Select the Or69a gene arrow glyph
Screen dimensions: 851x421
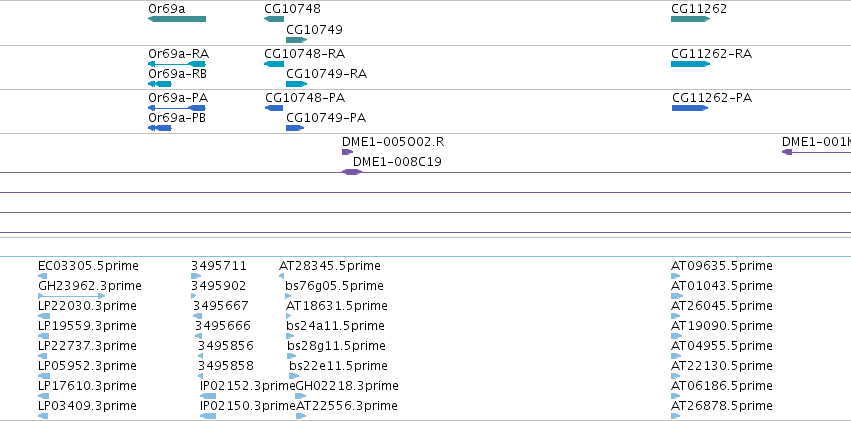pyautogui.click(x=177, y=19)
